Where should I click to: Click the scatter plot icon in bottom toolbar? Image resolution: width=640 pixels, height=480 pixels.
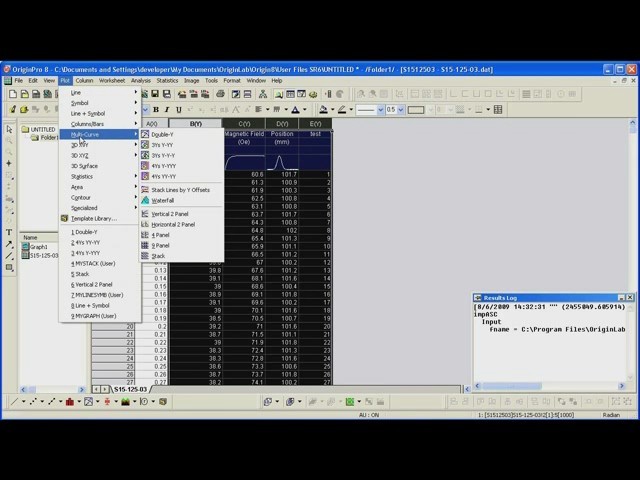point(33,402)
